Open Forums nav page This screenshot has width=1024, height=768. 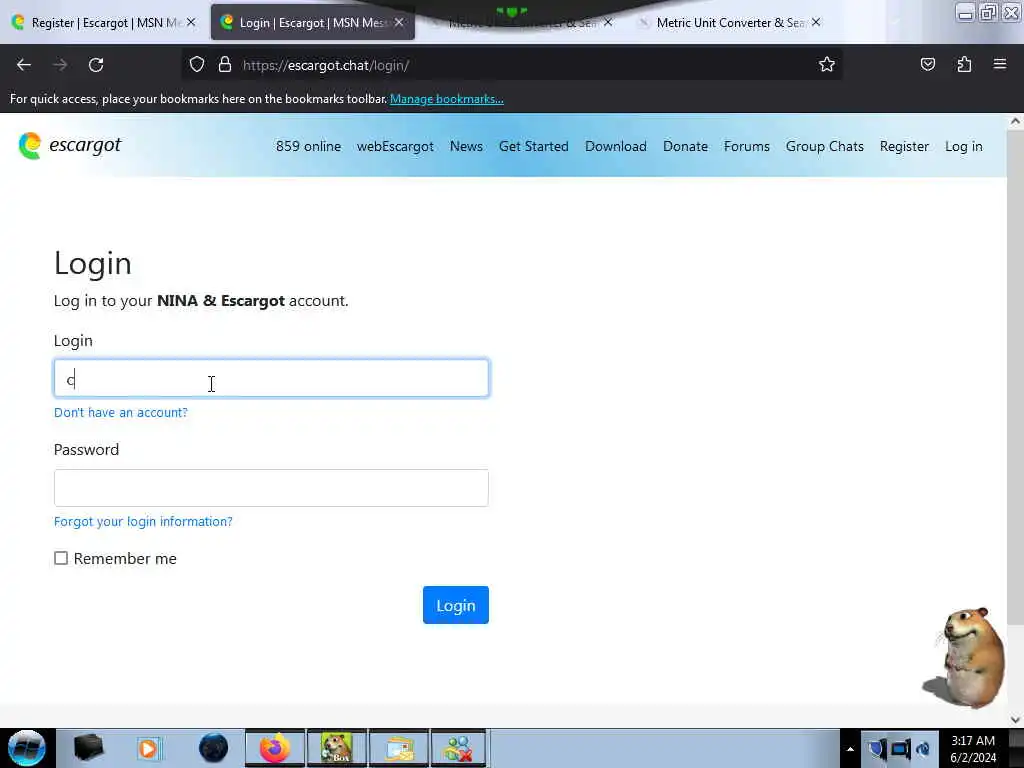746,146
